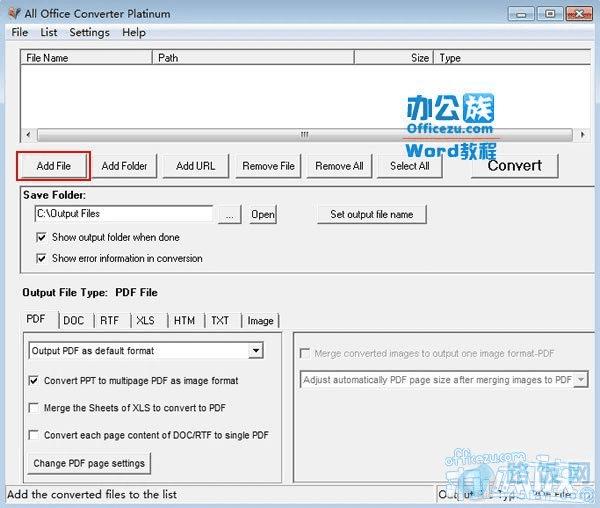Enable Merge the Sheets of XLS option
600x508 pixels.
click(34, 407)
